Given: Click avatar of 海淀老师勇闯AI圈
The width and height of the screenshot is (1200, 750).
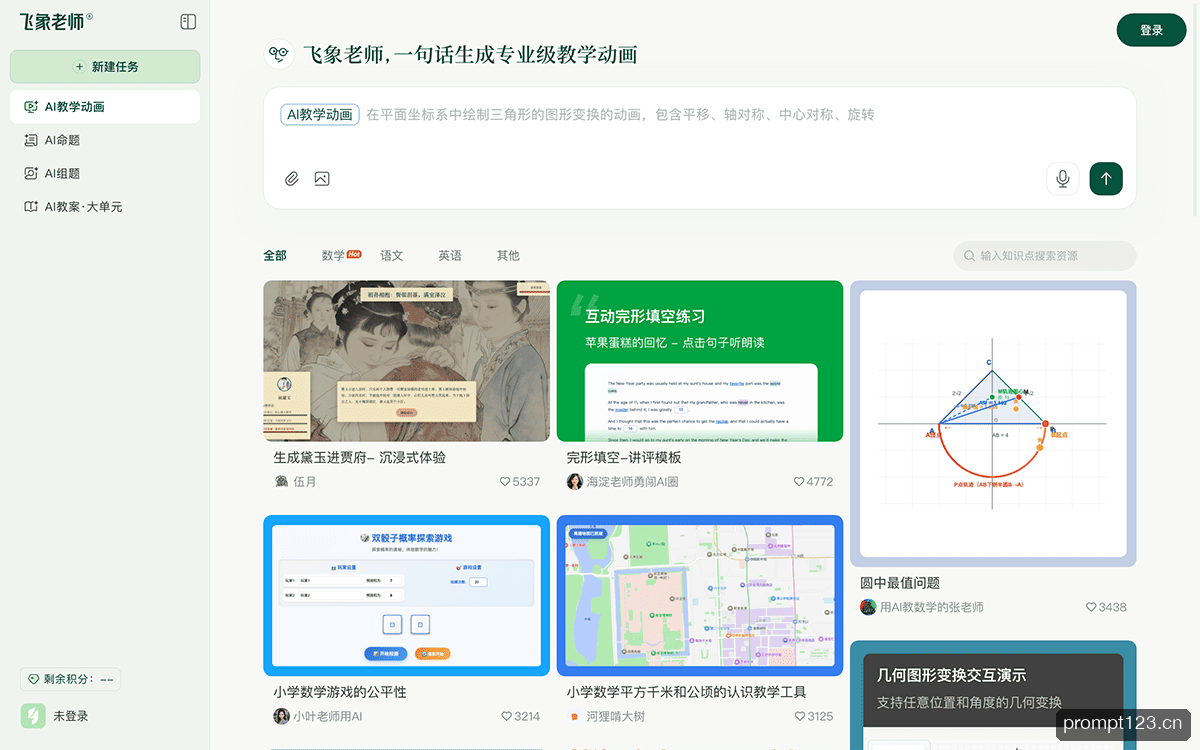Looking at the screenshot, I should pos(575,482).
